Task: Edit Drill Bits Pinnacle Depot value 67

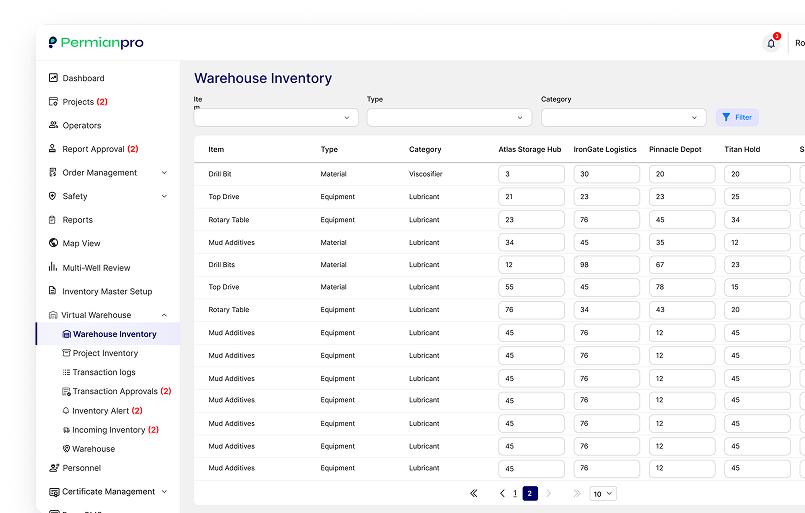Action: tap(682, 265)
